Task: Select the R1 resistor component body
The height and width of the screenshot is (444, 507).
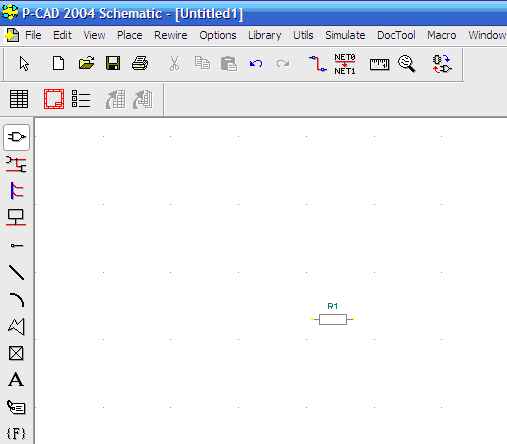Action: point(333,319)
